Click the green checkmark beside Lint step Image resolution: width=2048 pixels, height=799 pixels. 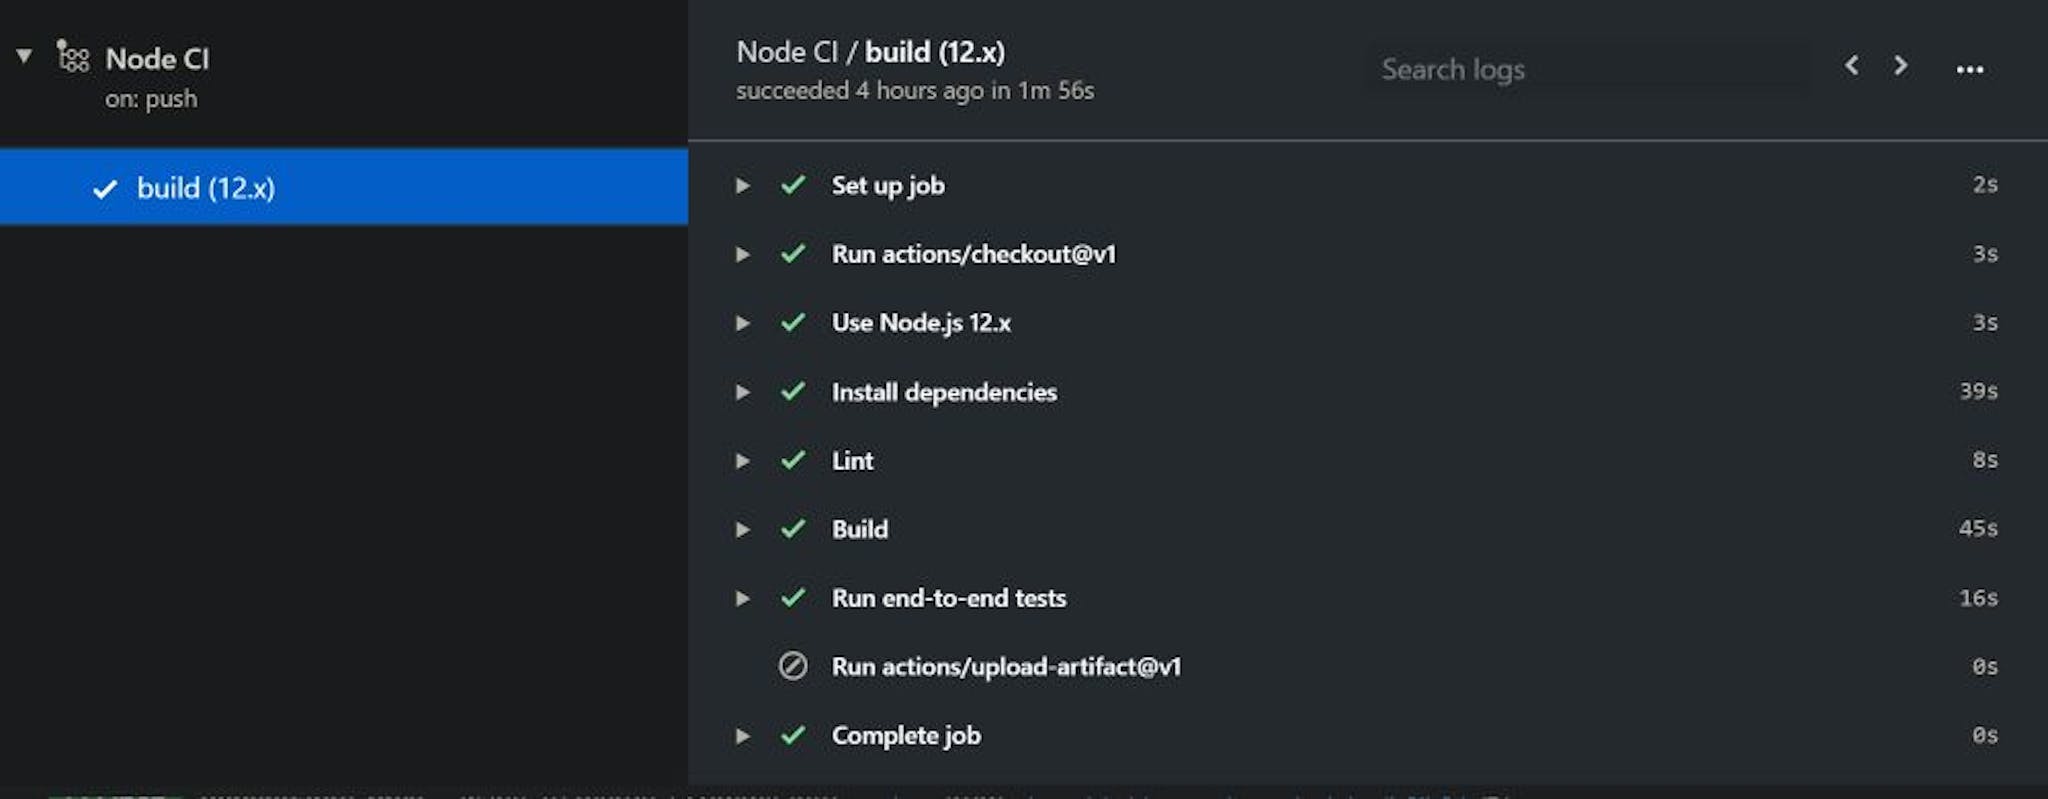[x=793, y=460]
